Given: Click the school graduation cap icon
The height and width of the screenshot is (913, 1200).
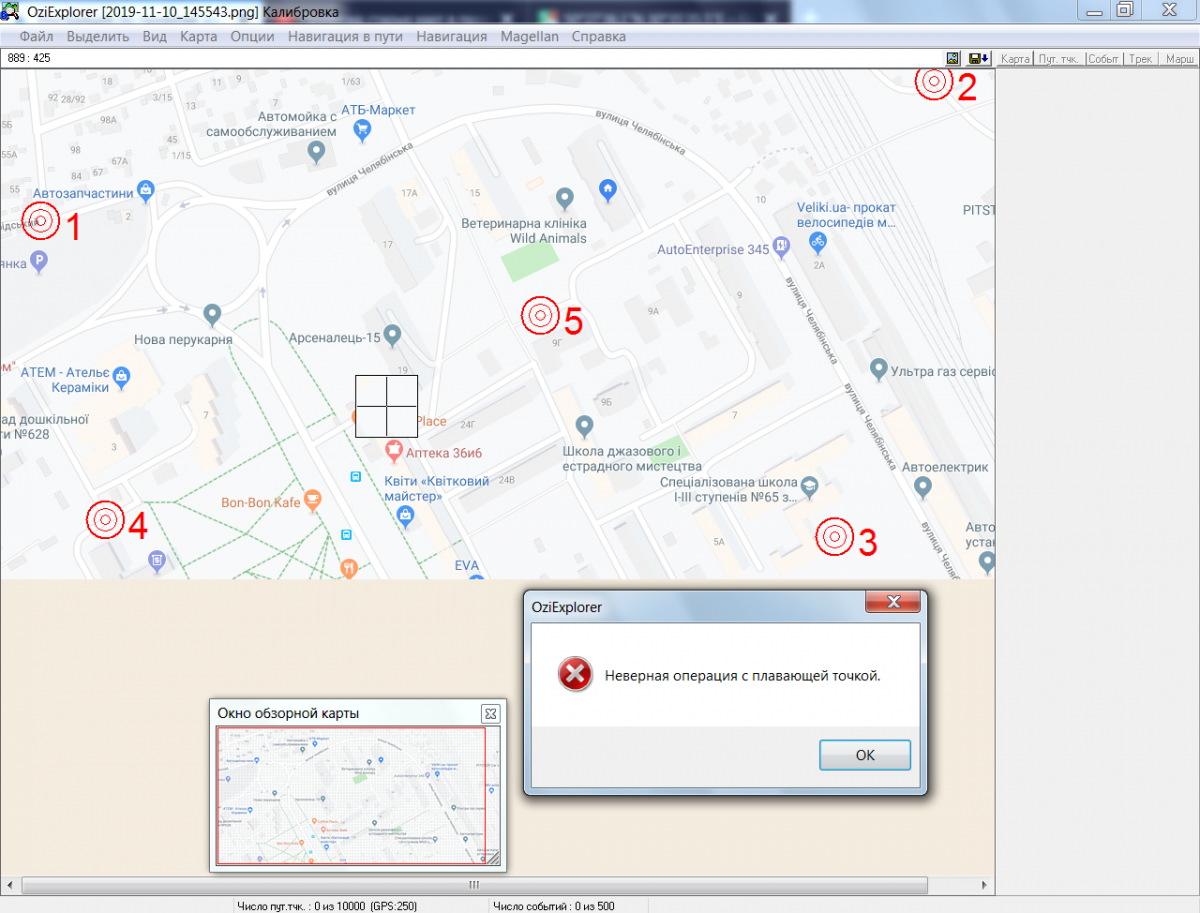Looking at the screenshot, I should (x=809, y=486).
